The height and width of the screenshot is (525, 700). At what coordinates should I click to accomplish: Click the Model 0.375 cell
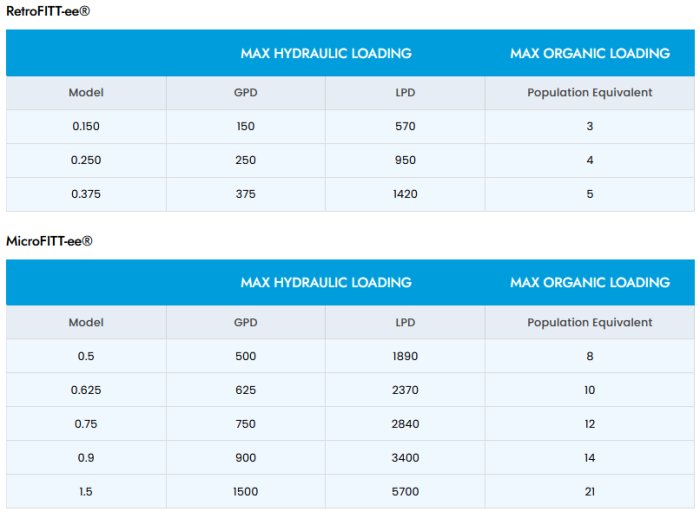click(86, 194)
